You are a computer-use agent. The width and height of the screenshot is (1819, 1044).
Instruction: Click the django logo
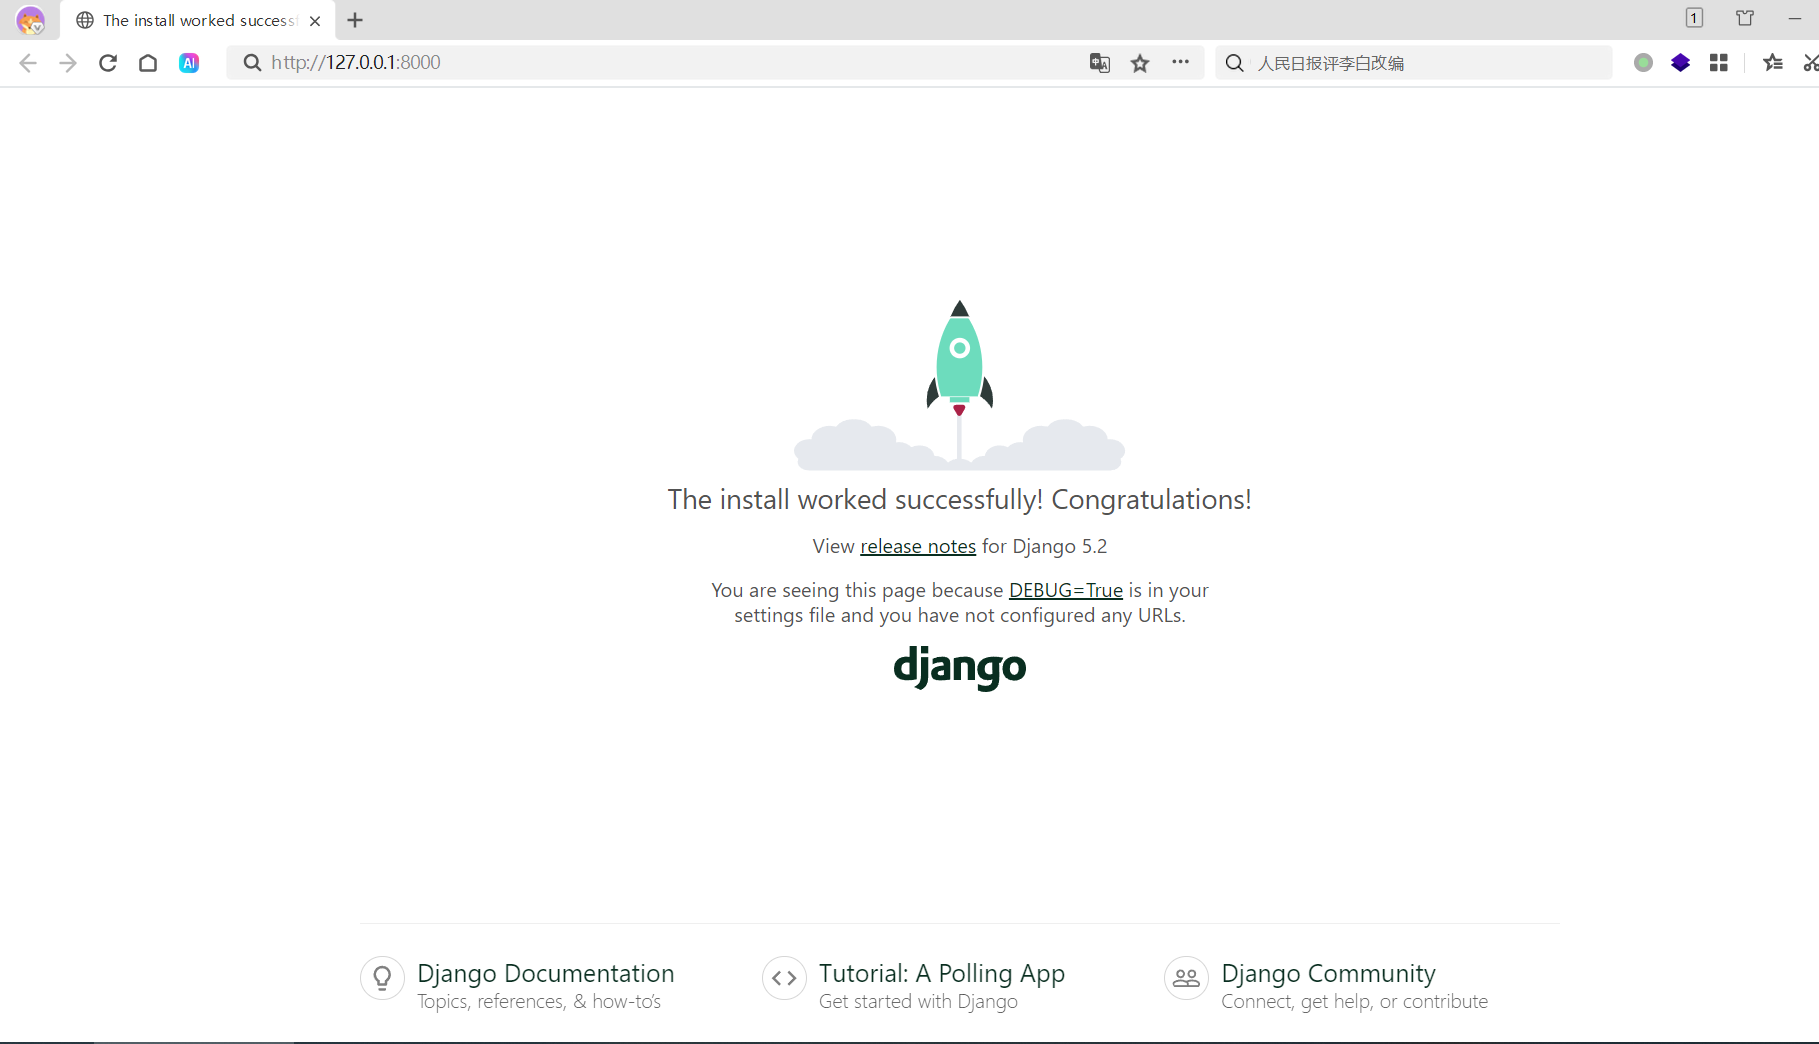click(x=960, y=667)
